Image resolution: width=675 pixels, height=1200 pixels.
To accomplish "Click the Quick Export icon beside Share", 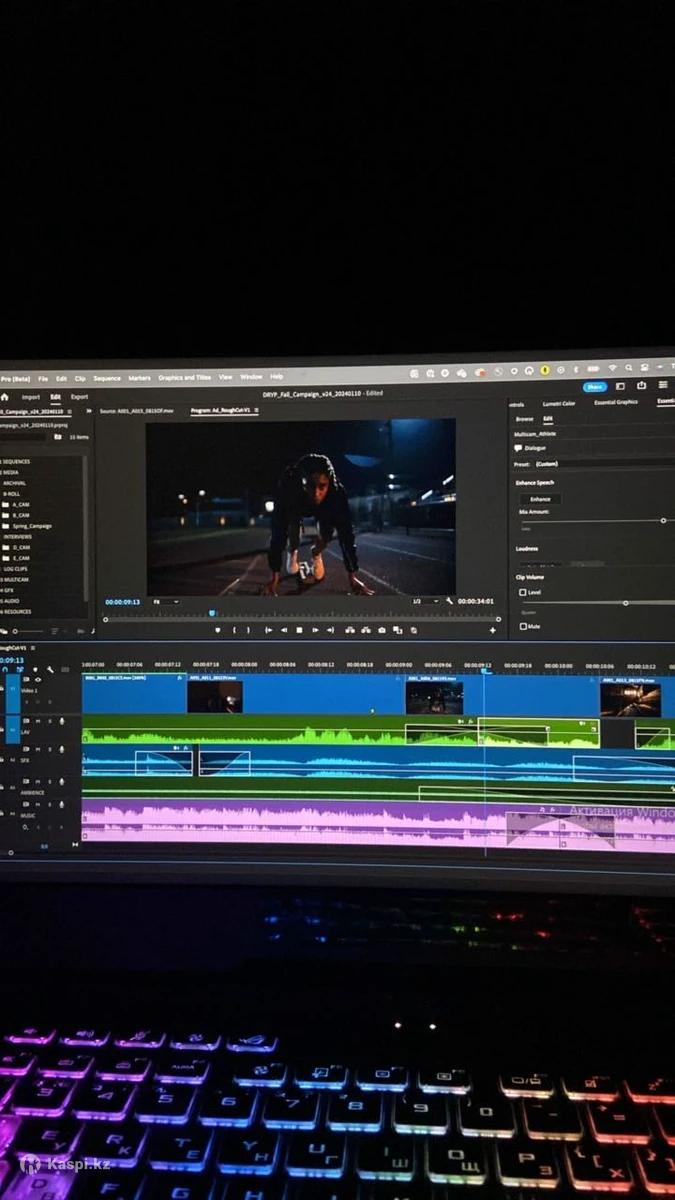I will point(641,386).
